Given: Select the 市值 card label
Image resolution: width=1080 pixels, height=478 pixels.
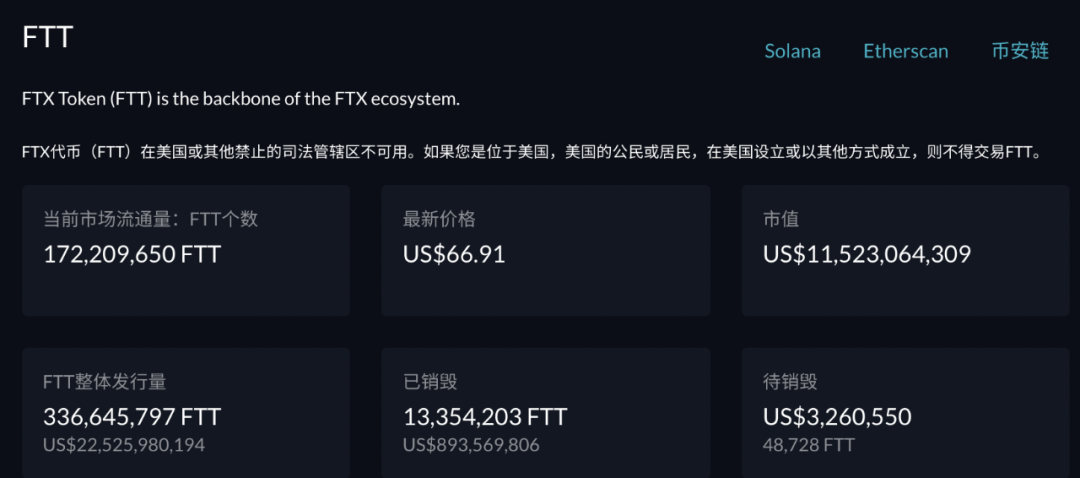Looking at the screenshot, I should click(x=780, y=220).
